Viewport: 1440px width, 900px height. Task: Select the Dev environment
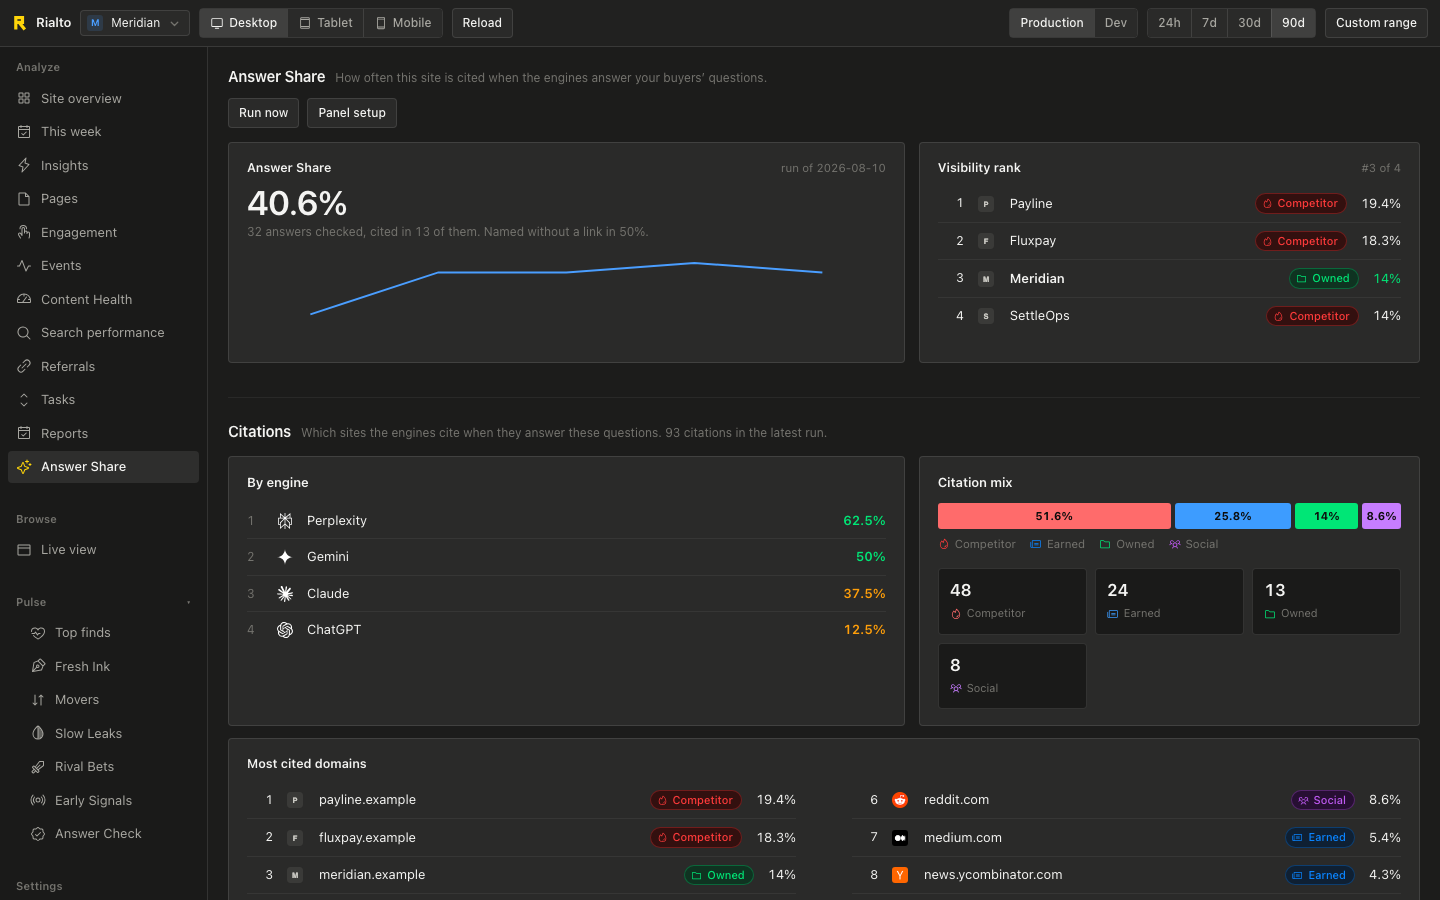coord(1116,23)
